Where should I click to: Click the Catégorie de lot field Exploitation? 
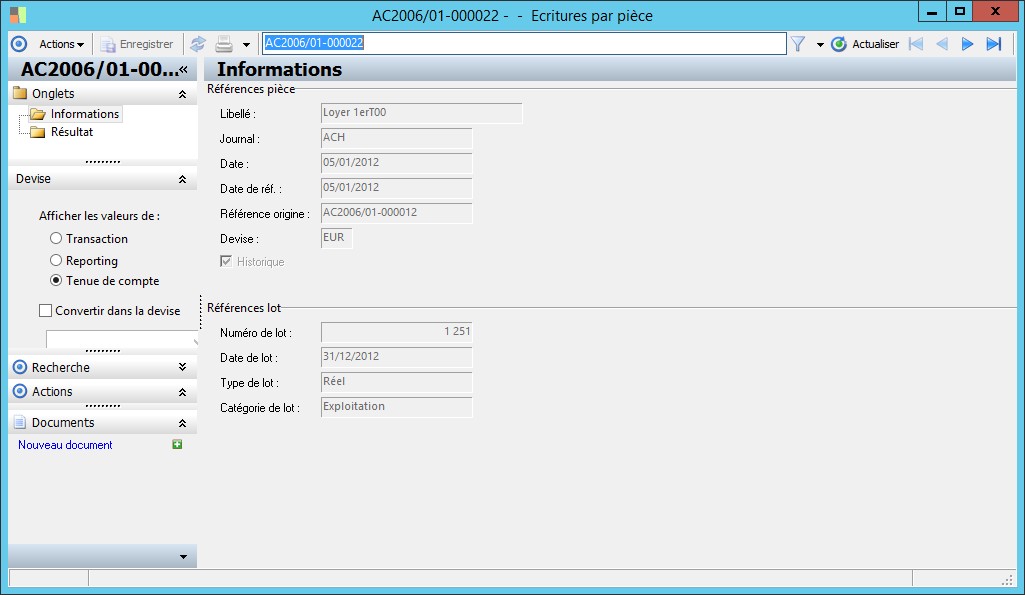click(x=396, y=407)
